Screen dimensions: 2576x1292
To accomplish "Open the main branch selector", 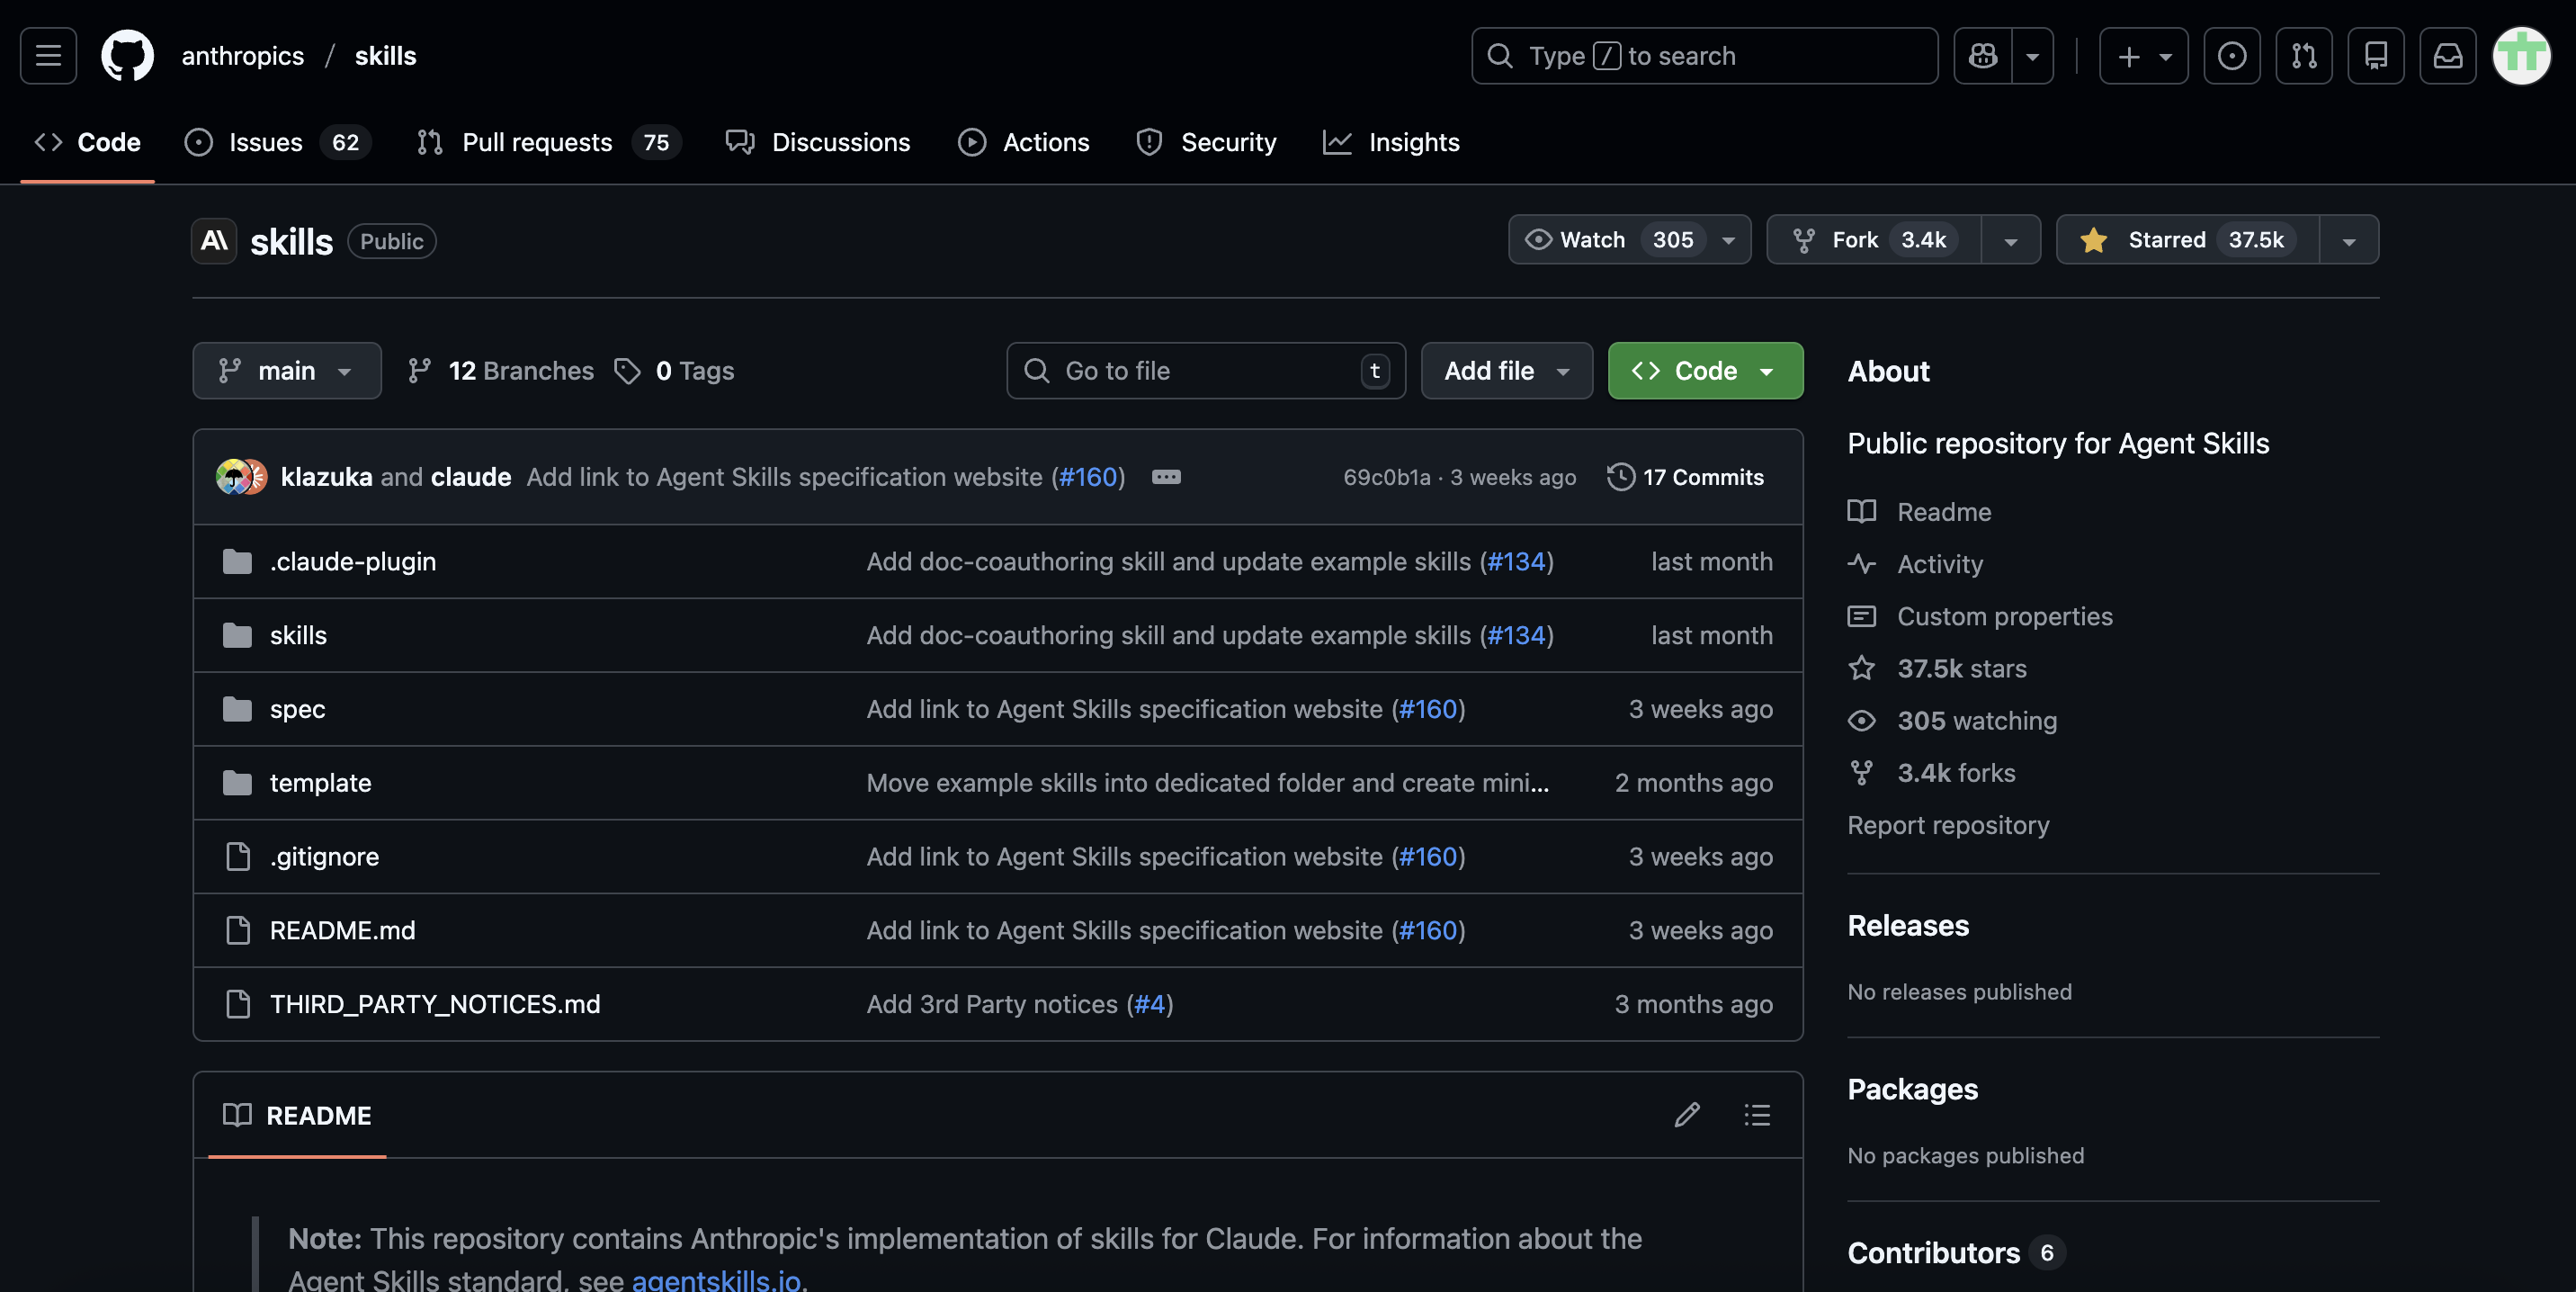I will pyautogui.click(x=287, y=371).
